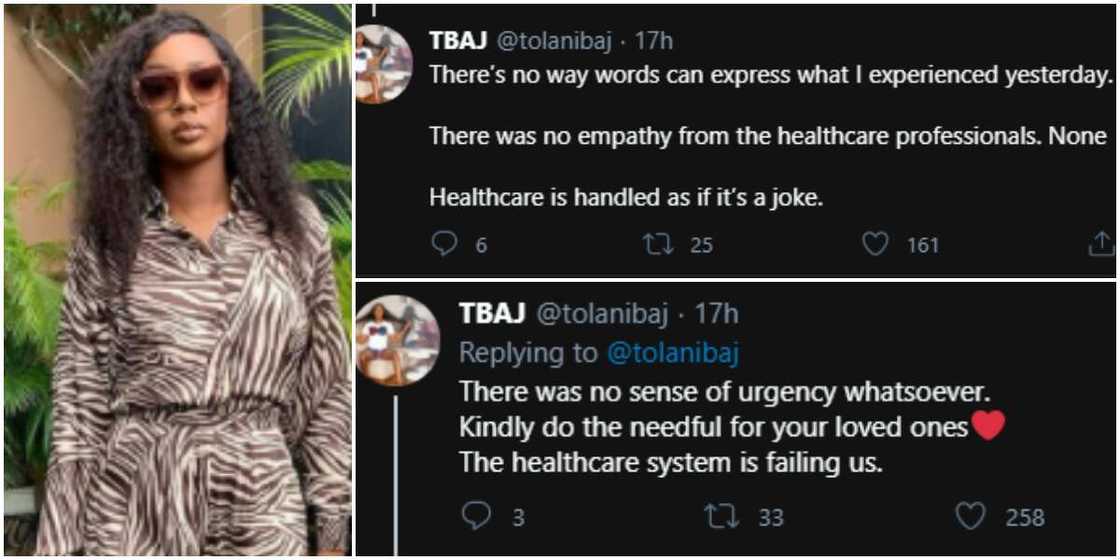Open the TBAJ avatar on the first tweet

pos(383,63)
